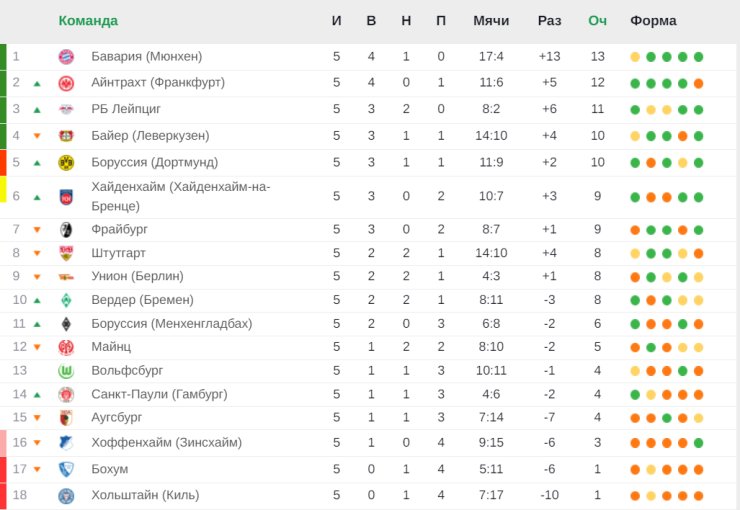The height and width of the screenshot is (510, 740).
Task: Click the Wolfsburg club logo
Action: (66, 371)
